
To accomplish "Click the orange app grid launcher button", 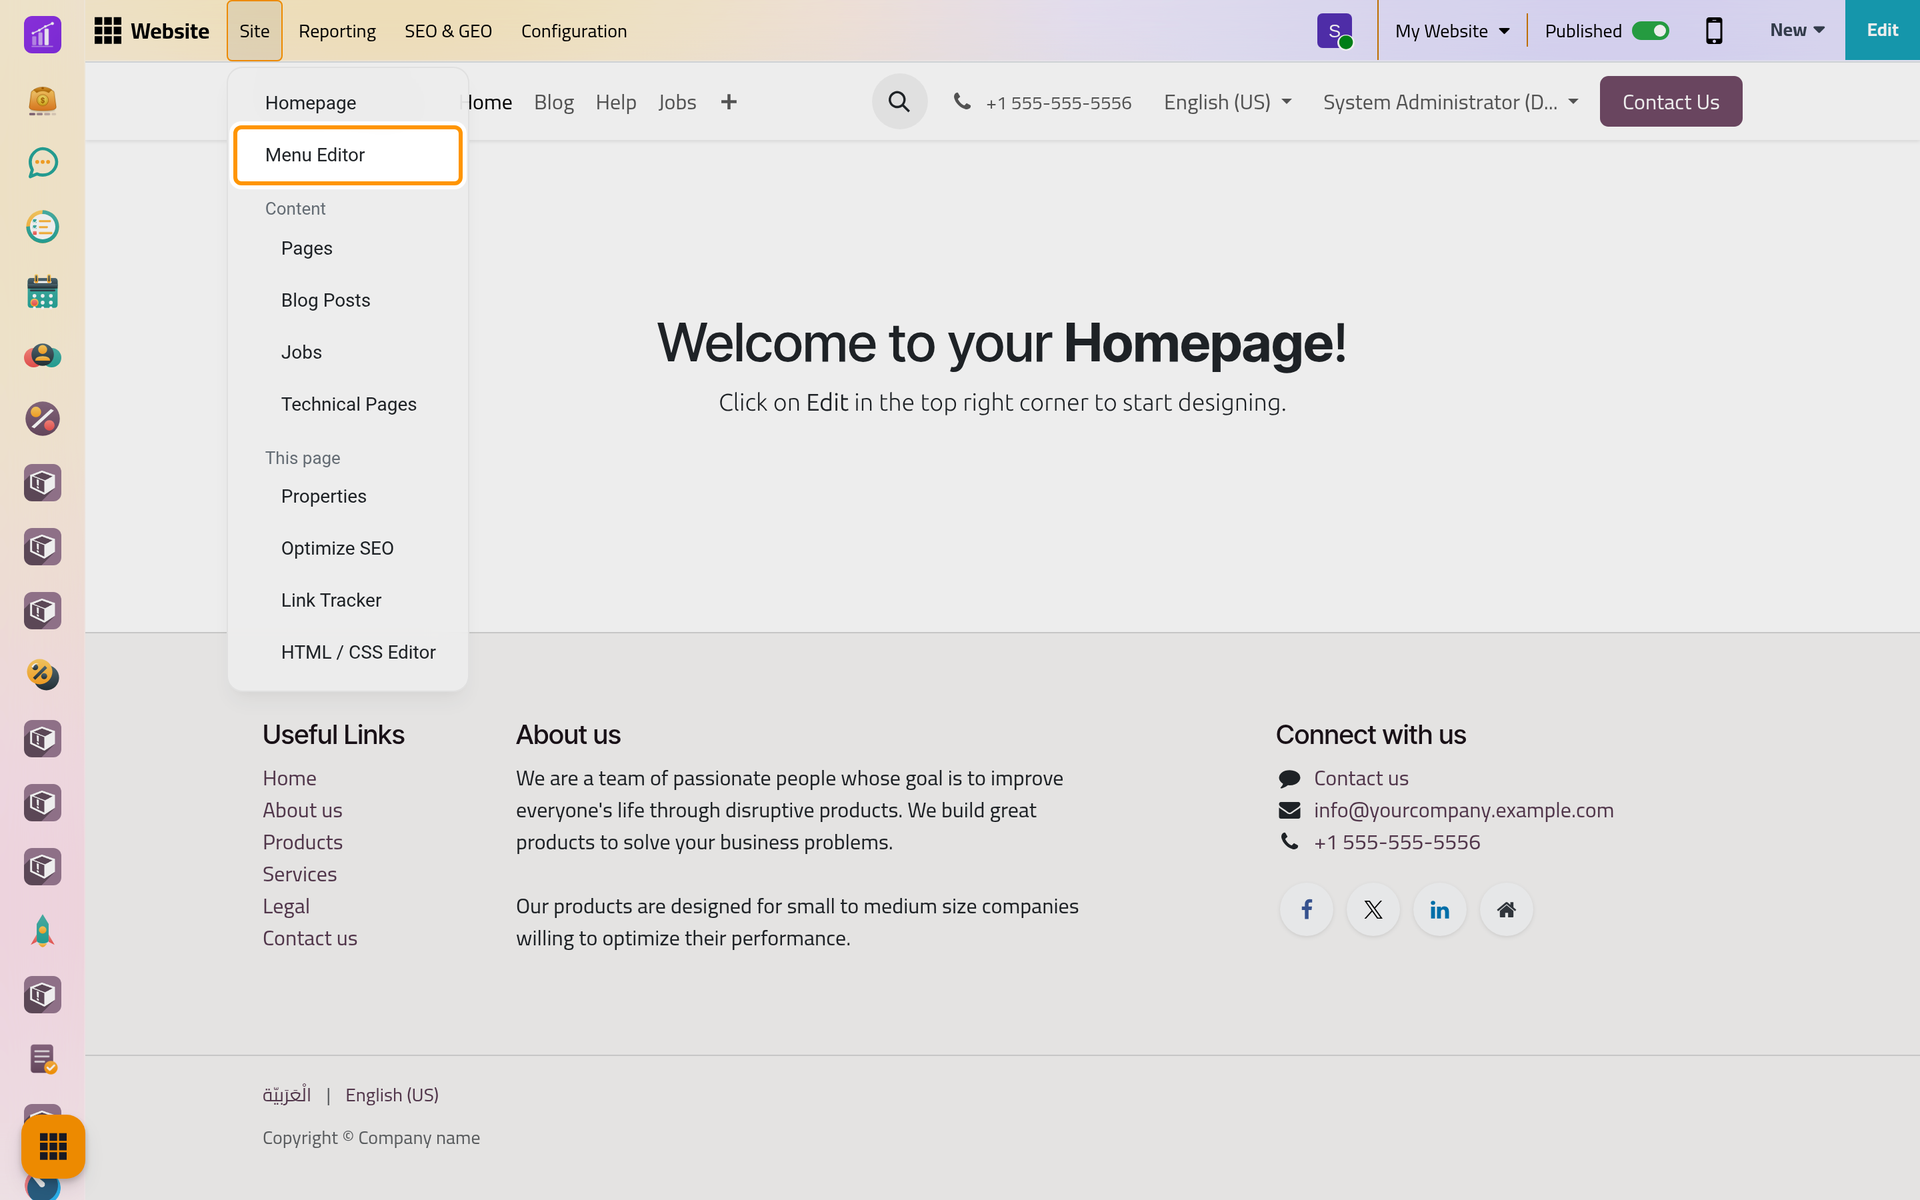I will (x=53, y=1146).
